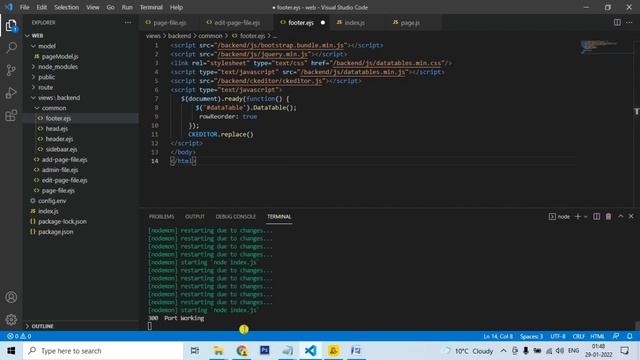
Task: Open package.json file
Action: (x=56, y=231)
